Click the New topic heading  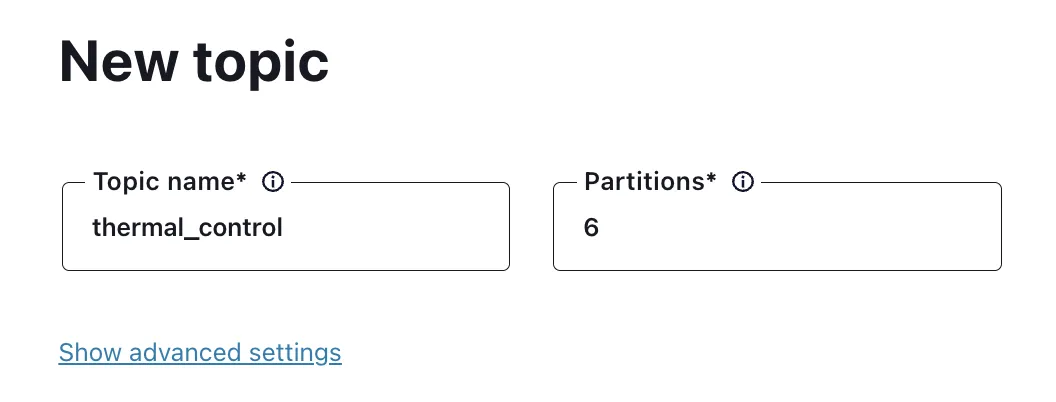(194, 63)
